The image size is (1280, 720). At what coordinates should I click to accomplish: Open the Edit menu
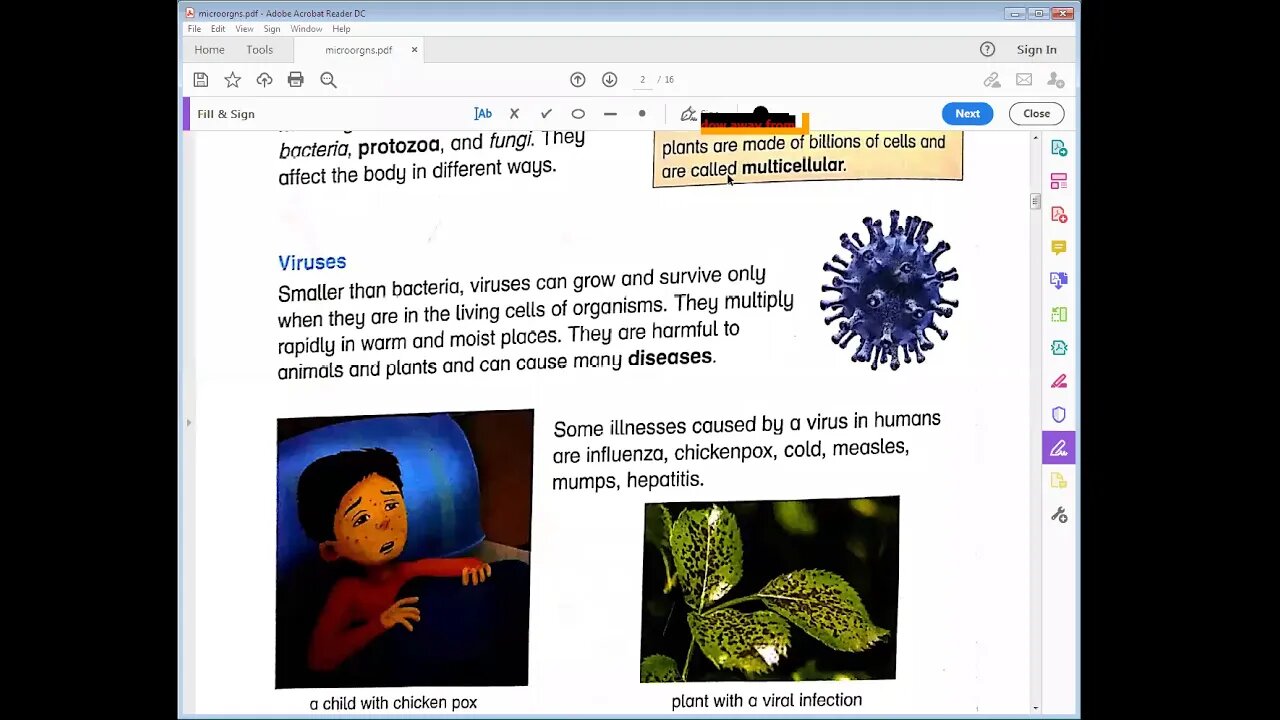coord(218,29)
